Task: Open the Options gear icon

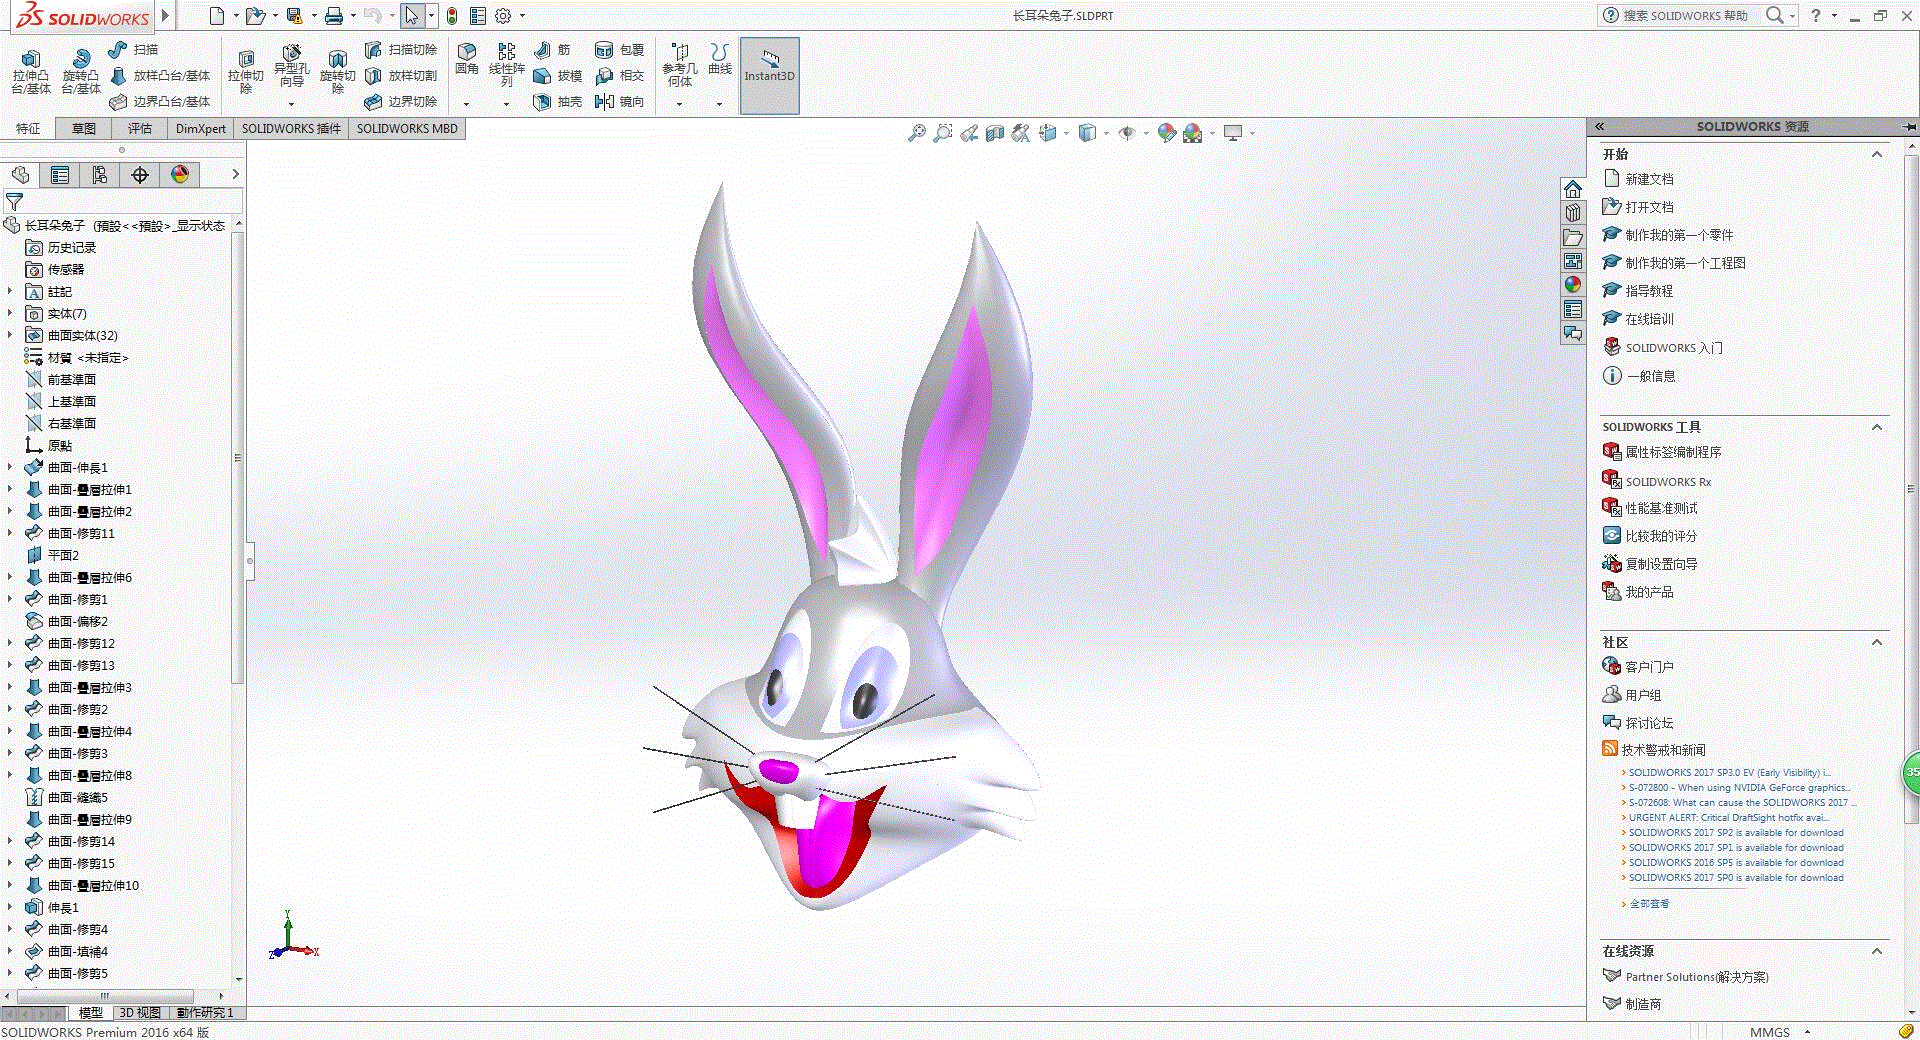Action: pyautogui.click(x=503, y=16)
